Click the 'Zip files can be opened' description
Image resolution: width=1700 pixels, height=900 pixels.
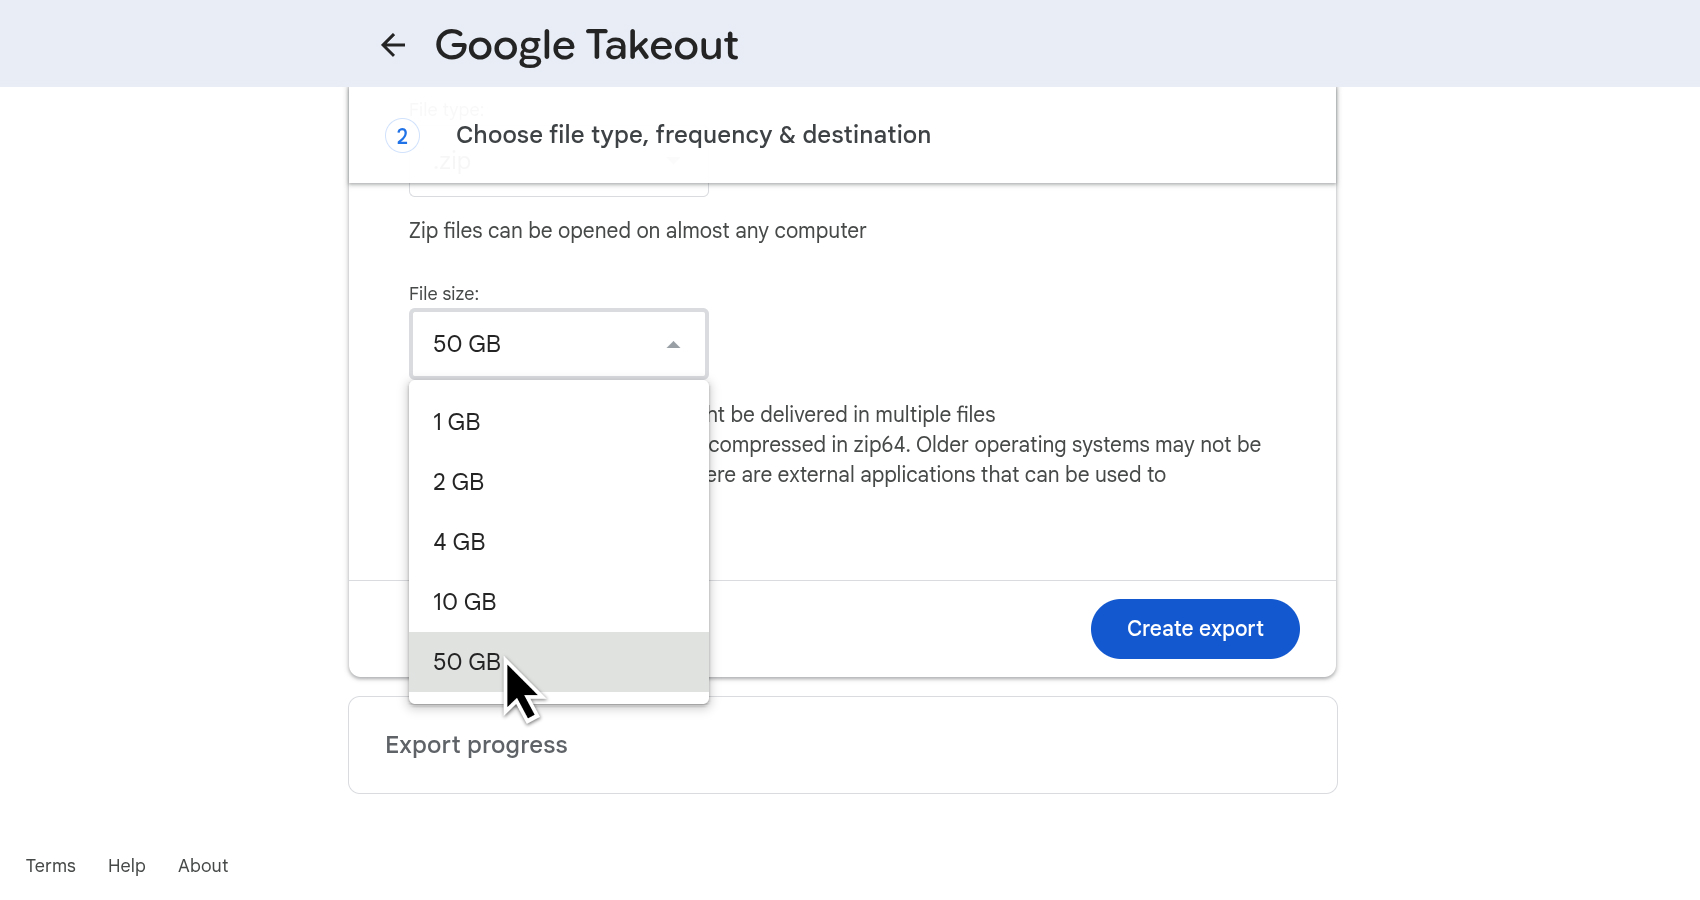(637, 231)
